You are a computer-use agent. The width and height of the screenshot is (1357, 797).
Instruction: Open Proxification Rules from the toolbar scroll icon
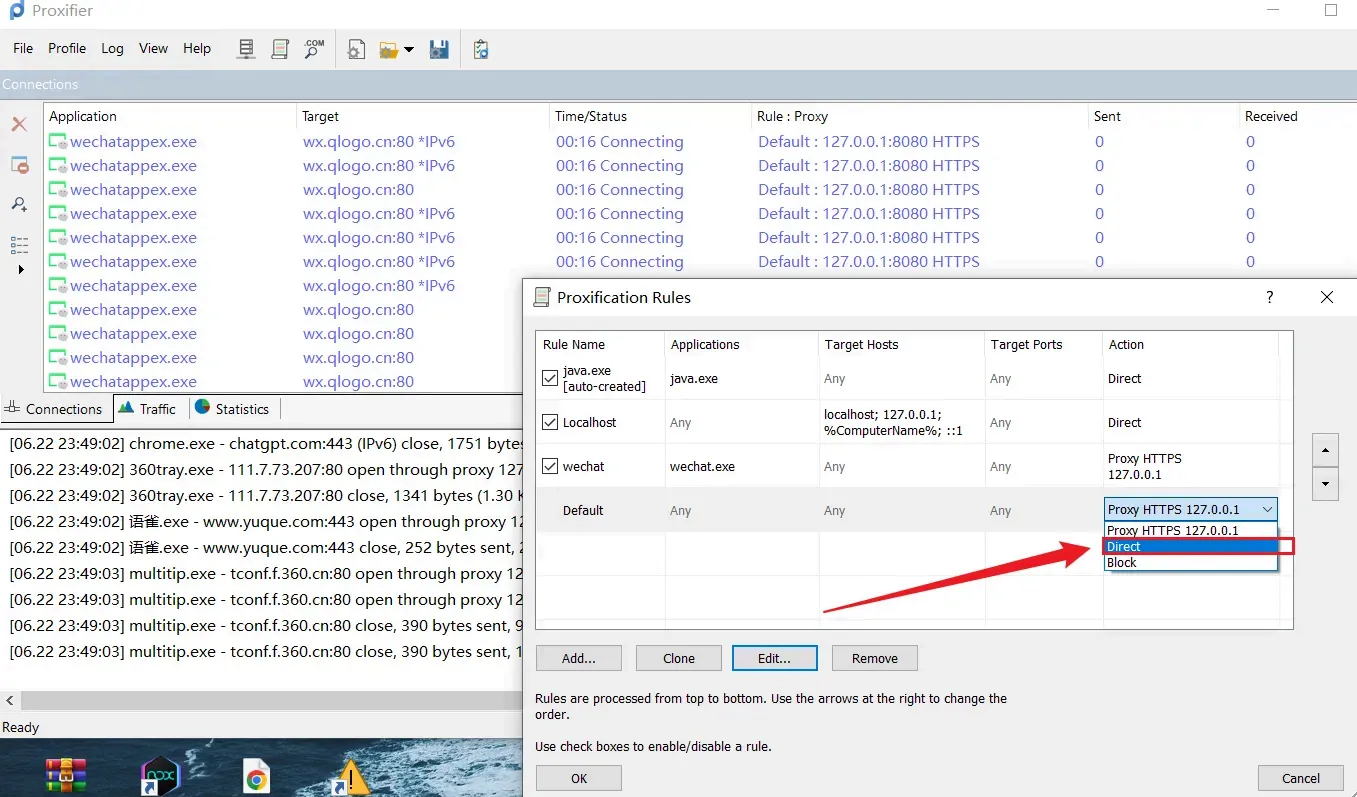[281, 49]
